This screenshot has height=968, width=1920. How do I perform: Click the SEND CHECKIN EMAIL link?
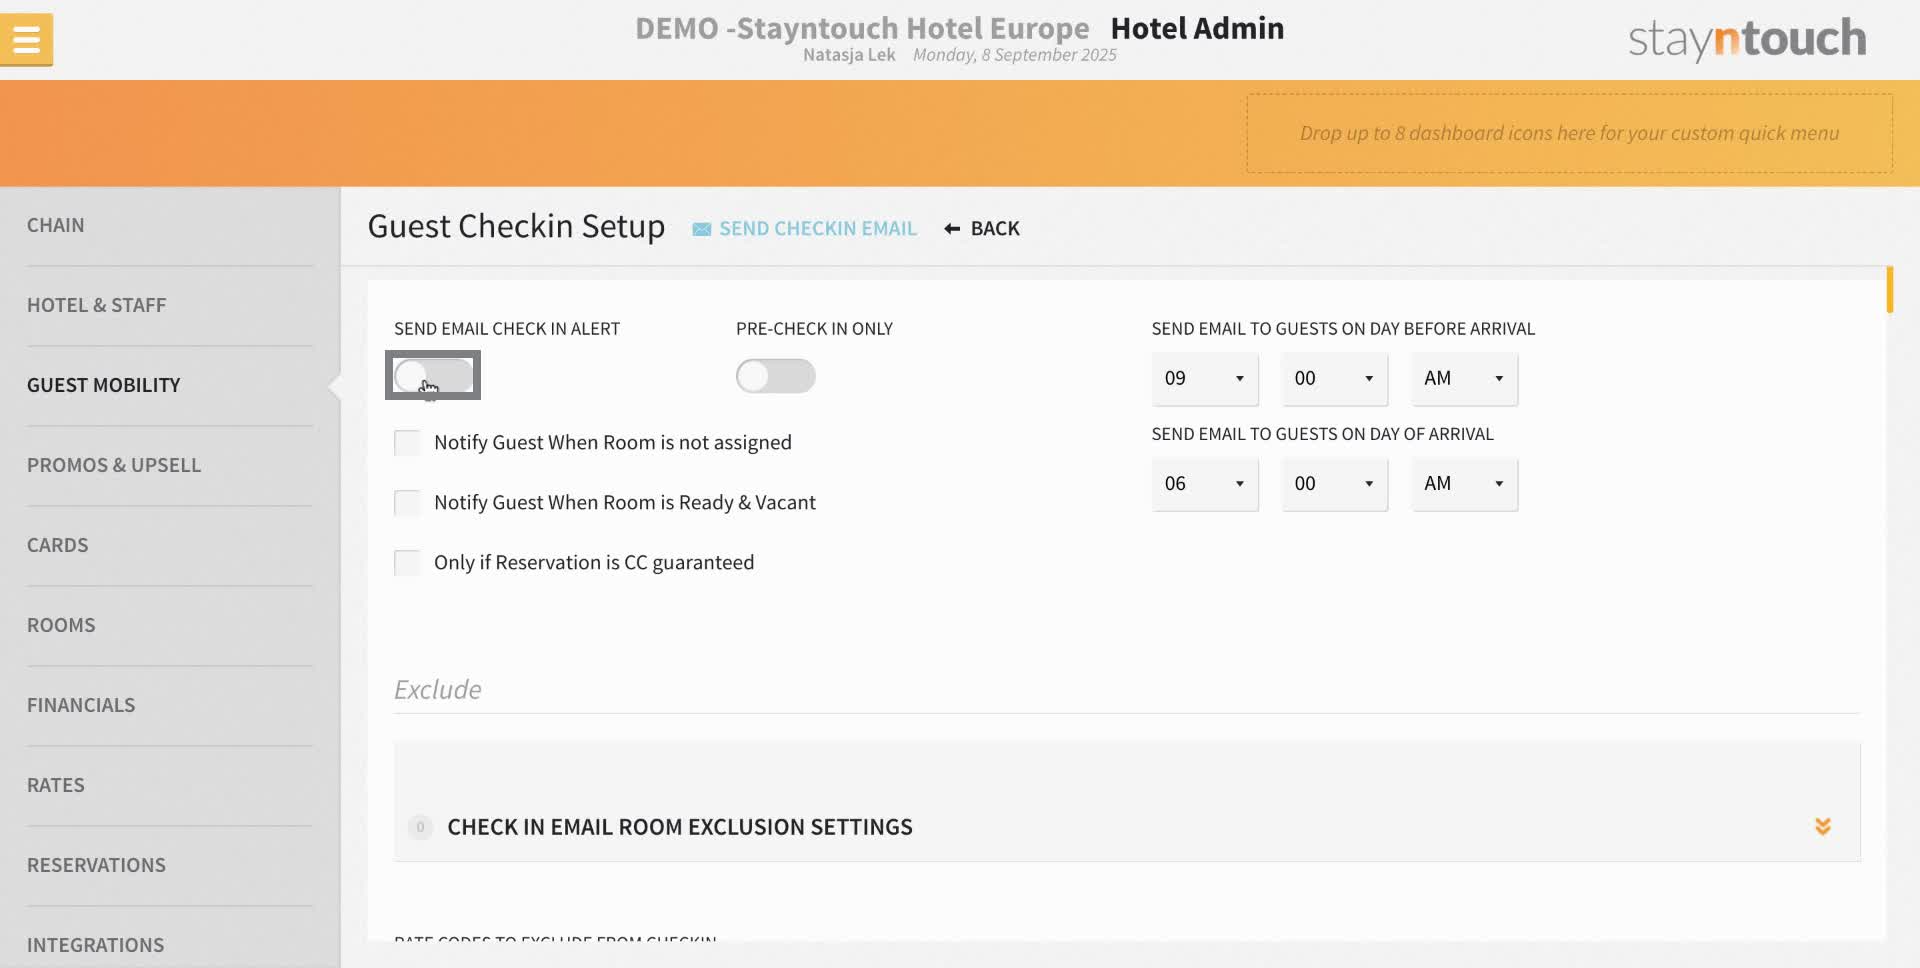pos(818,228)
